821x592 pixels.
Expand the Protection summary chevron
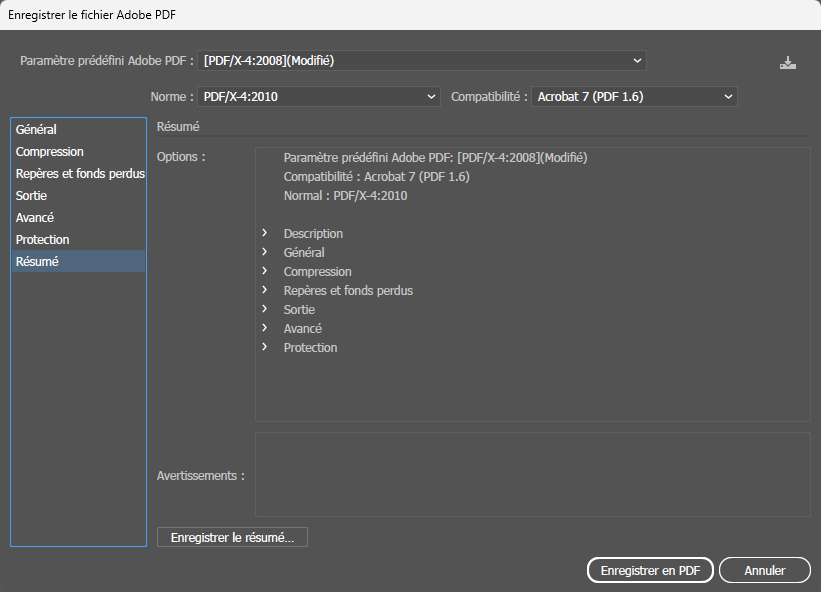click(x=265, y=348)
